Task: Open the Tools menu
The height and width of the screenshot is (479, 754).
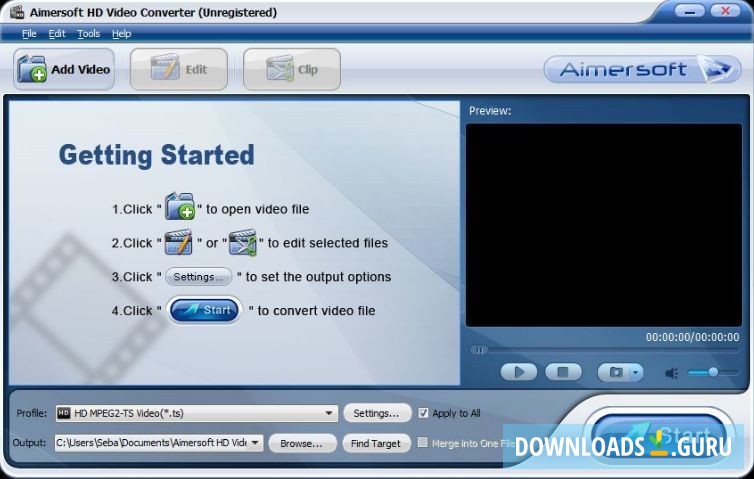Action: tap(88, 34)
